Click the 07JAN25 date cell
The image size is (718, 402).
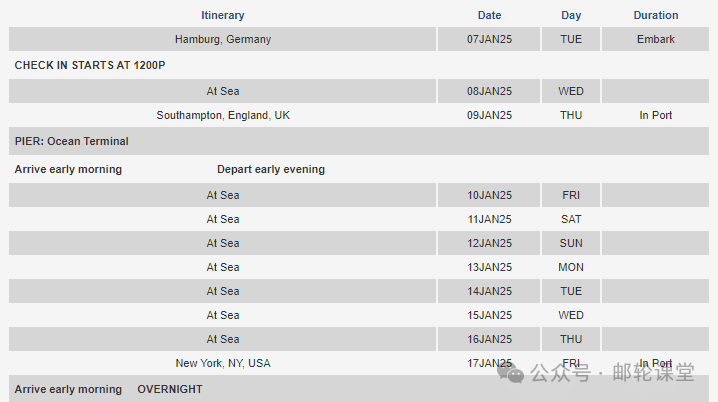click(489, 39)
